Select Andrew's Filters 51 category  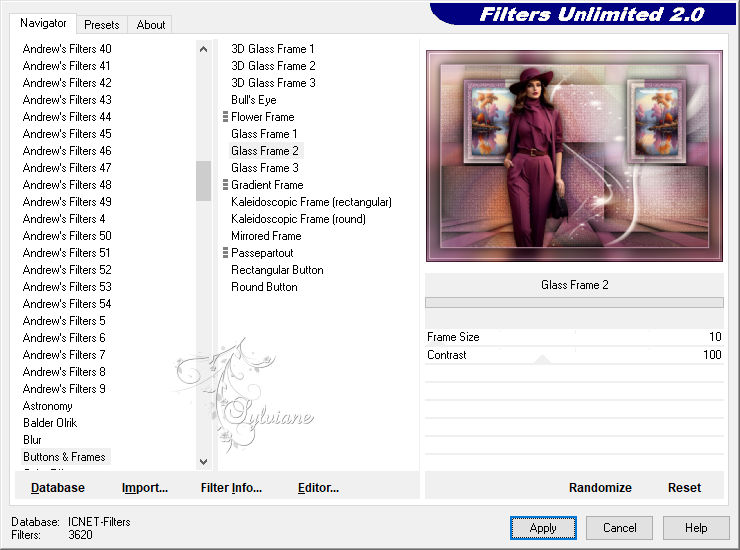click(67, 253)
